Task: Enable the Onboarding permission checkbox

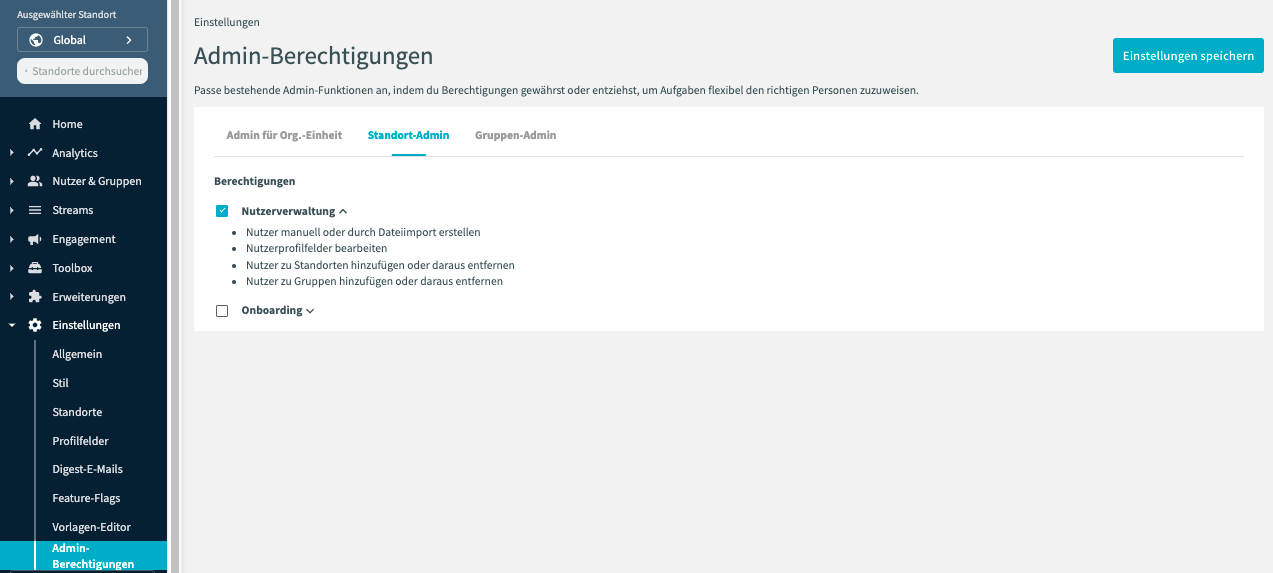Action: 222,311
